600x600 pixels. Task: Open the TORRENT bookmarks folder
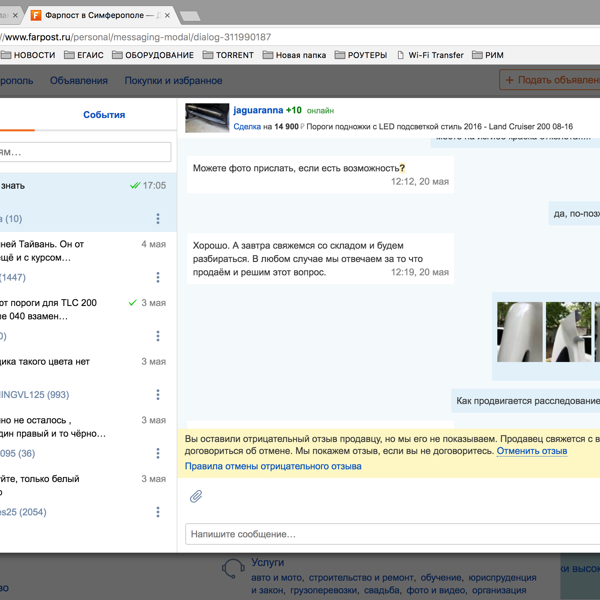coord(228,55)
